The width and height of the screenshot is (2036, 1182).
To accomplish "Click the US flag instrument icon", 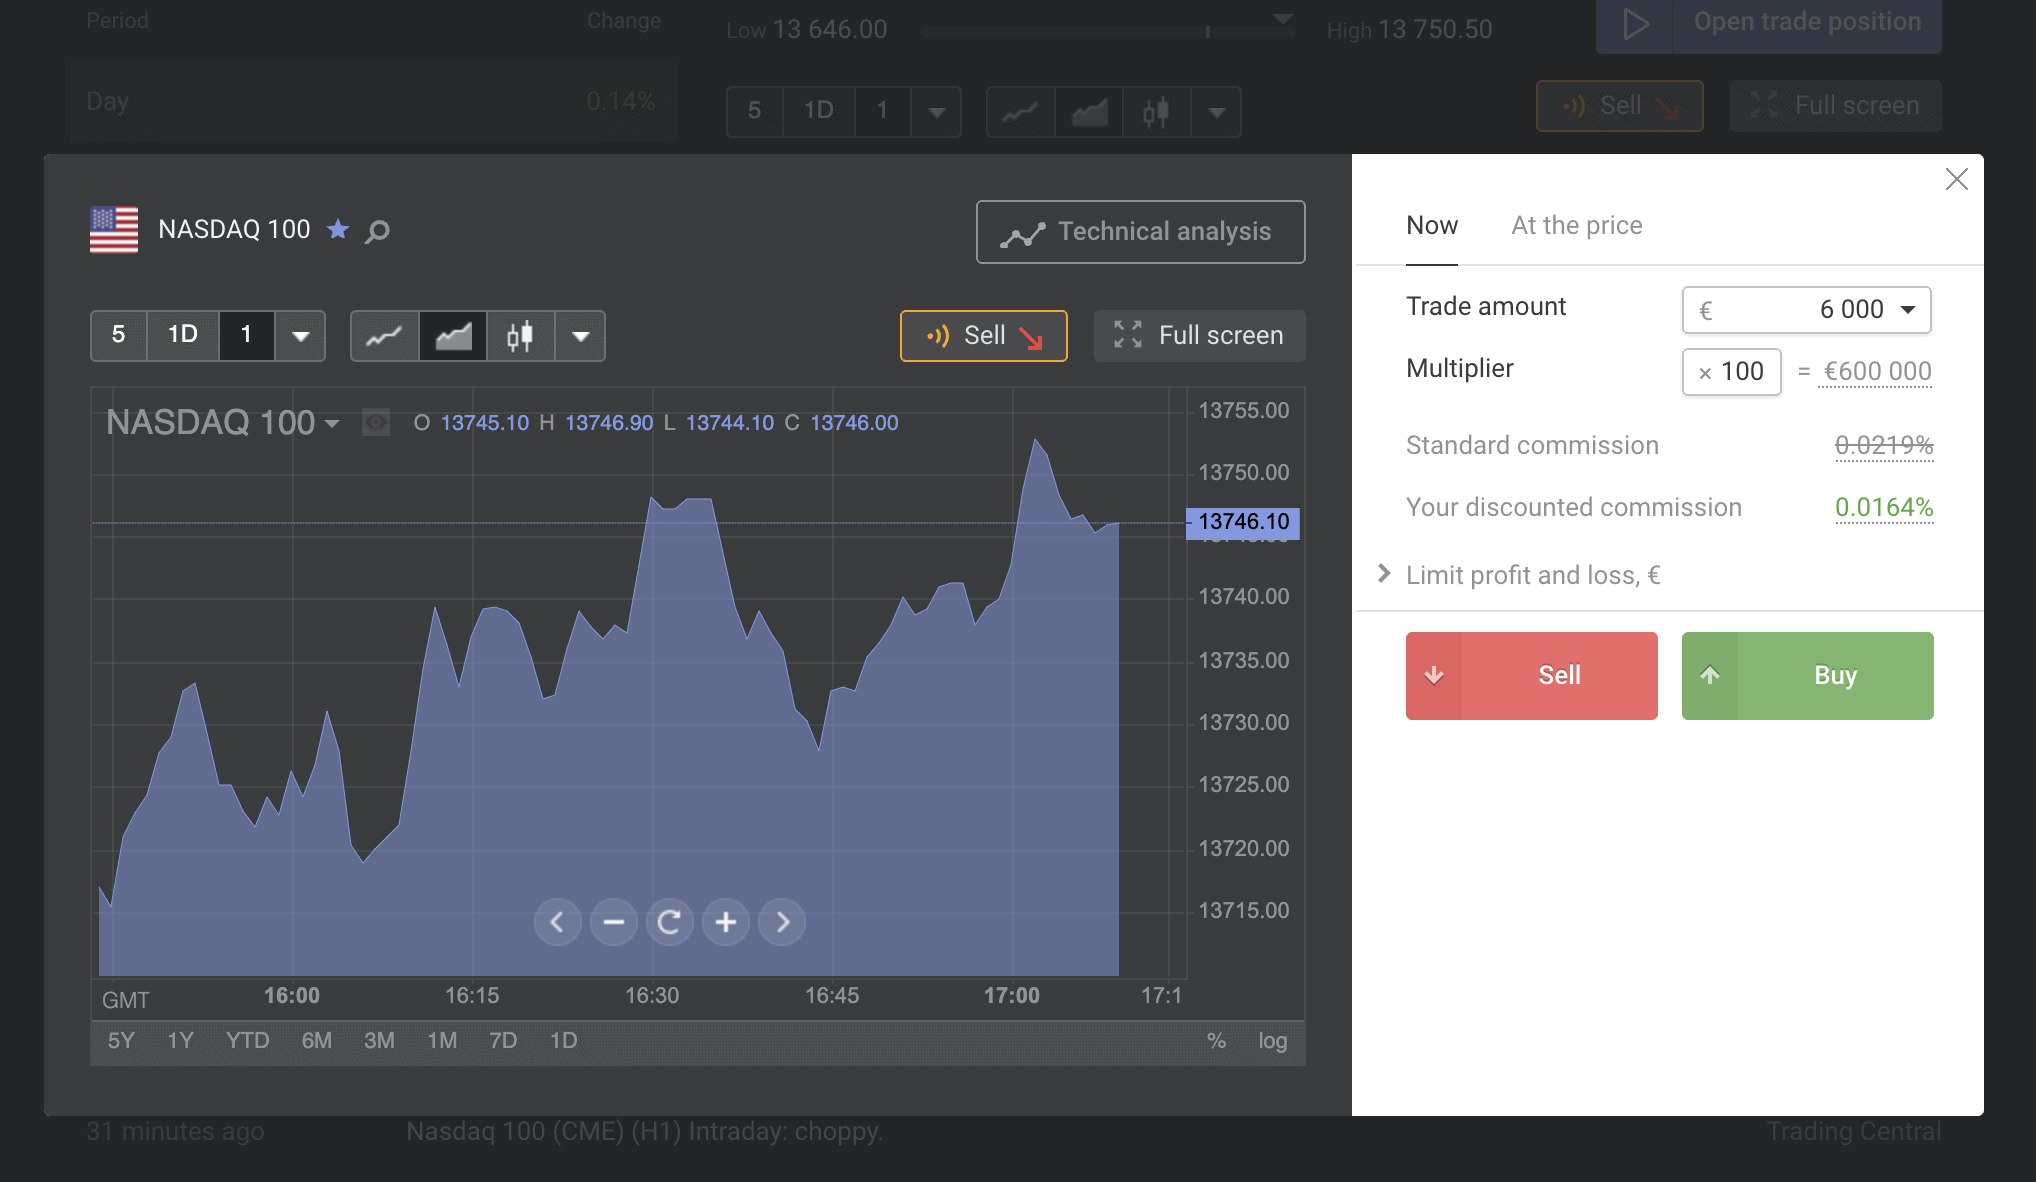I will click(114, 230).
